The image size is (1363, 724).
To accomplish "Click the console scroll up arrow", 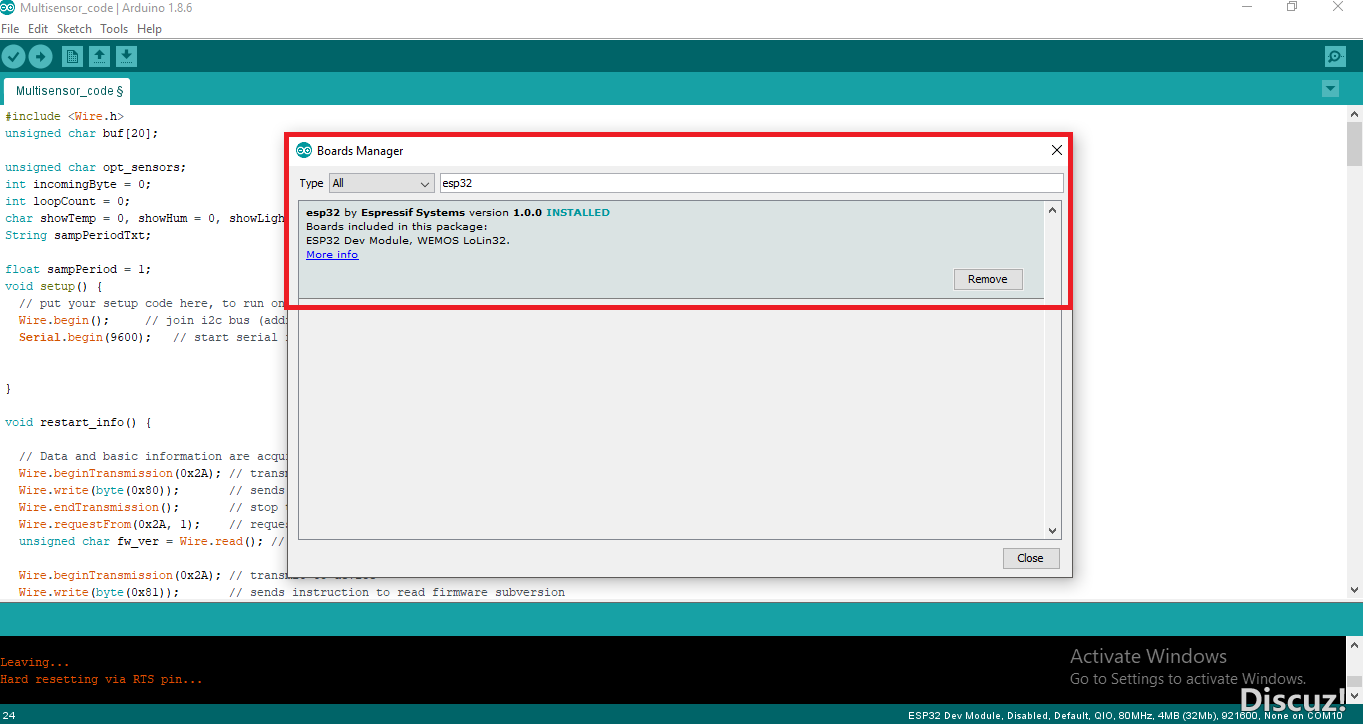I will [1354, 644].
